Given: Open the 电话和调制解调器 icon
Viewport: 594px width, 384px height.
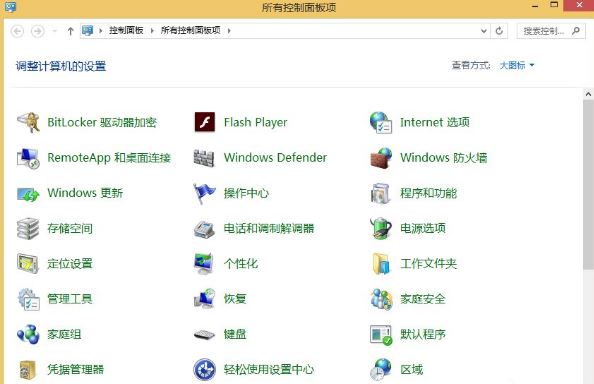Looking at the screenshot, I should [204, 229].
